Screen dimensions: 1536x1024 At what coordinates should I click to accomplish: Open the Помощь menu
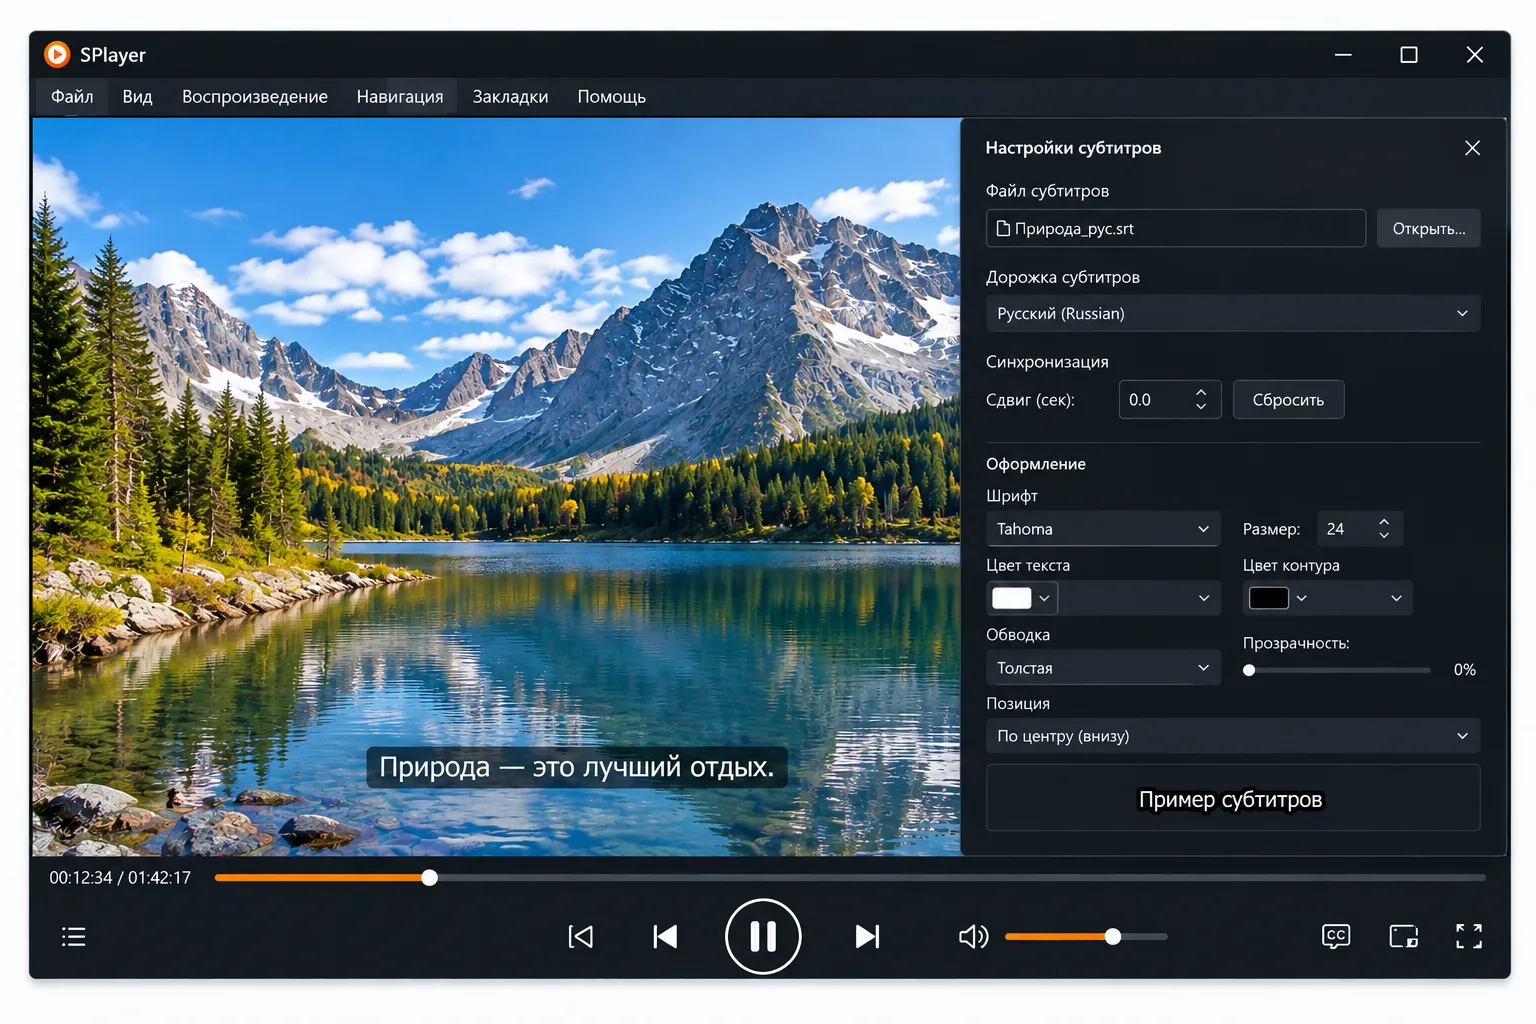[611, 97]
